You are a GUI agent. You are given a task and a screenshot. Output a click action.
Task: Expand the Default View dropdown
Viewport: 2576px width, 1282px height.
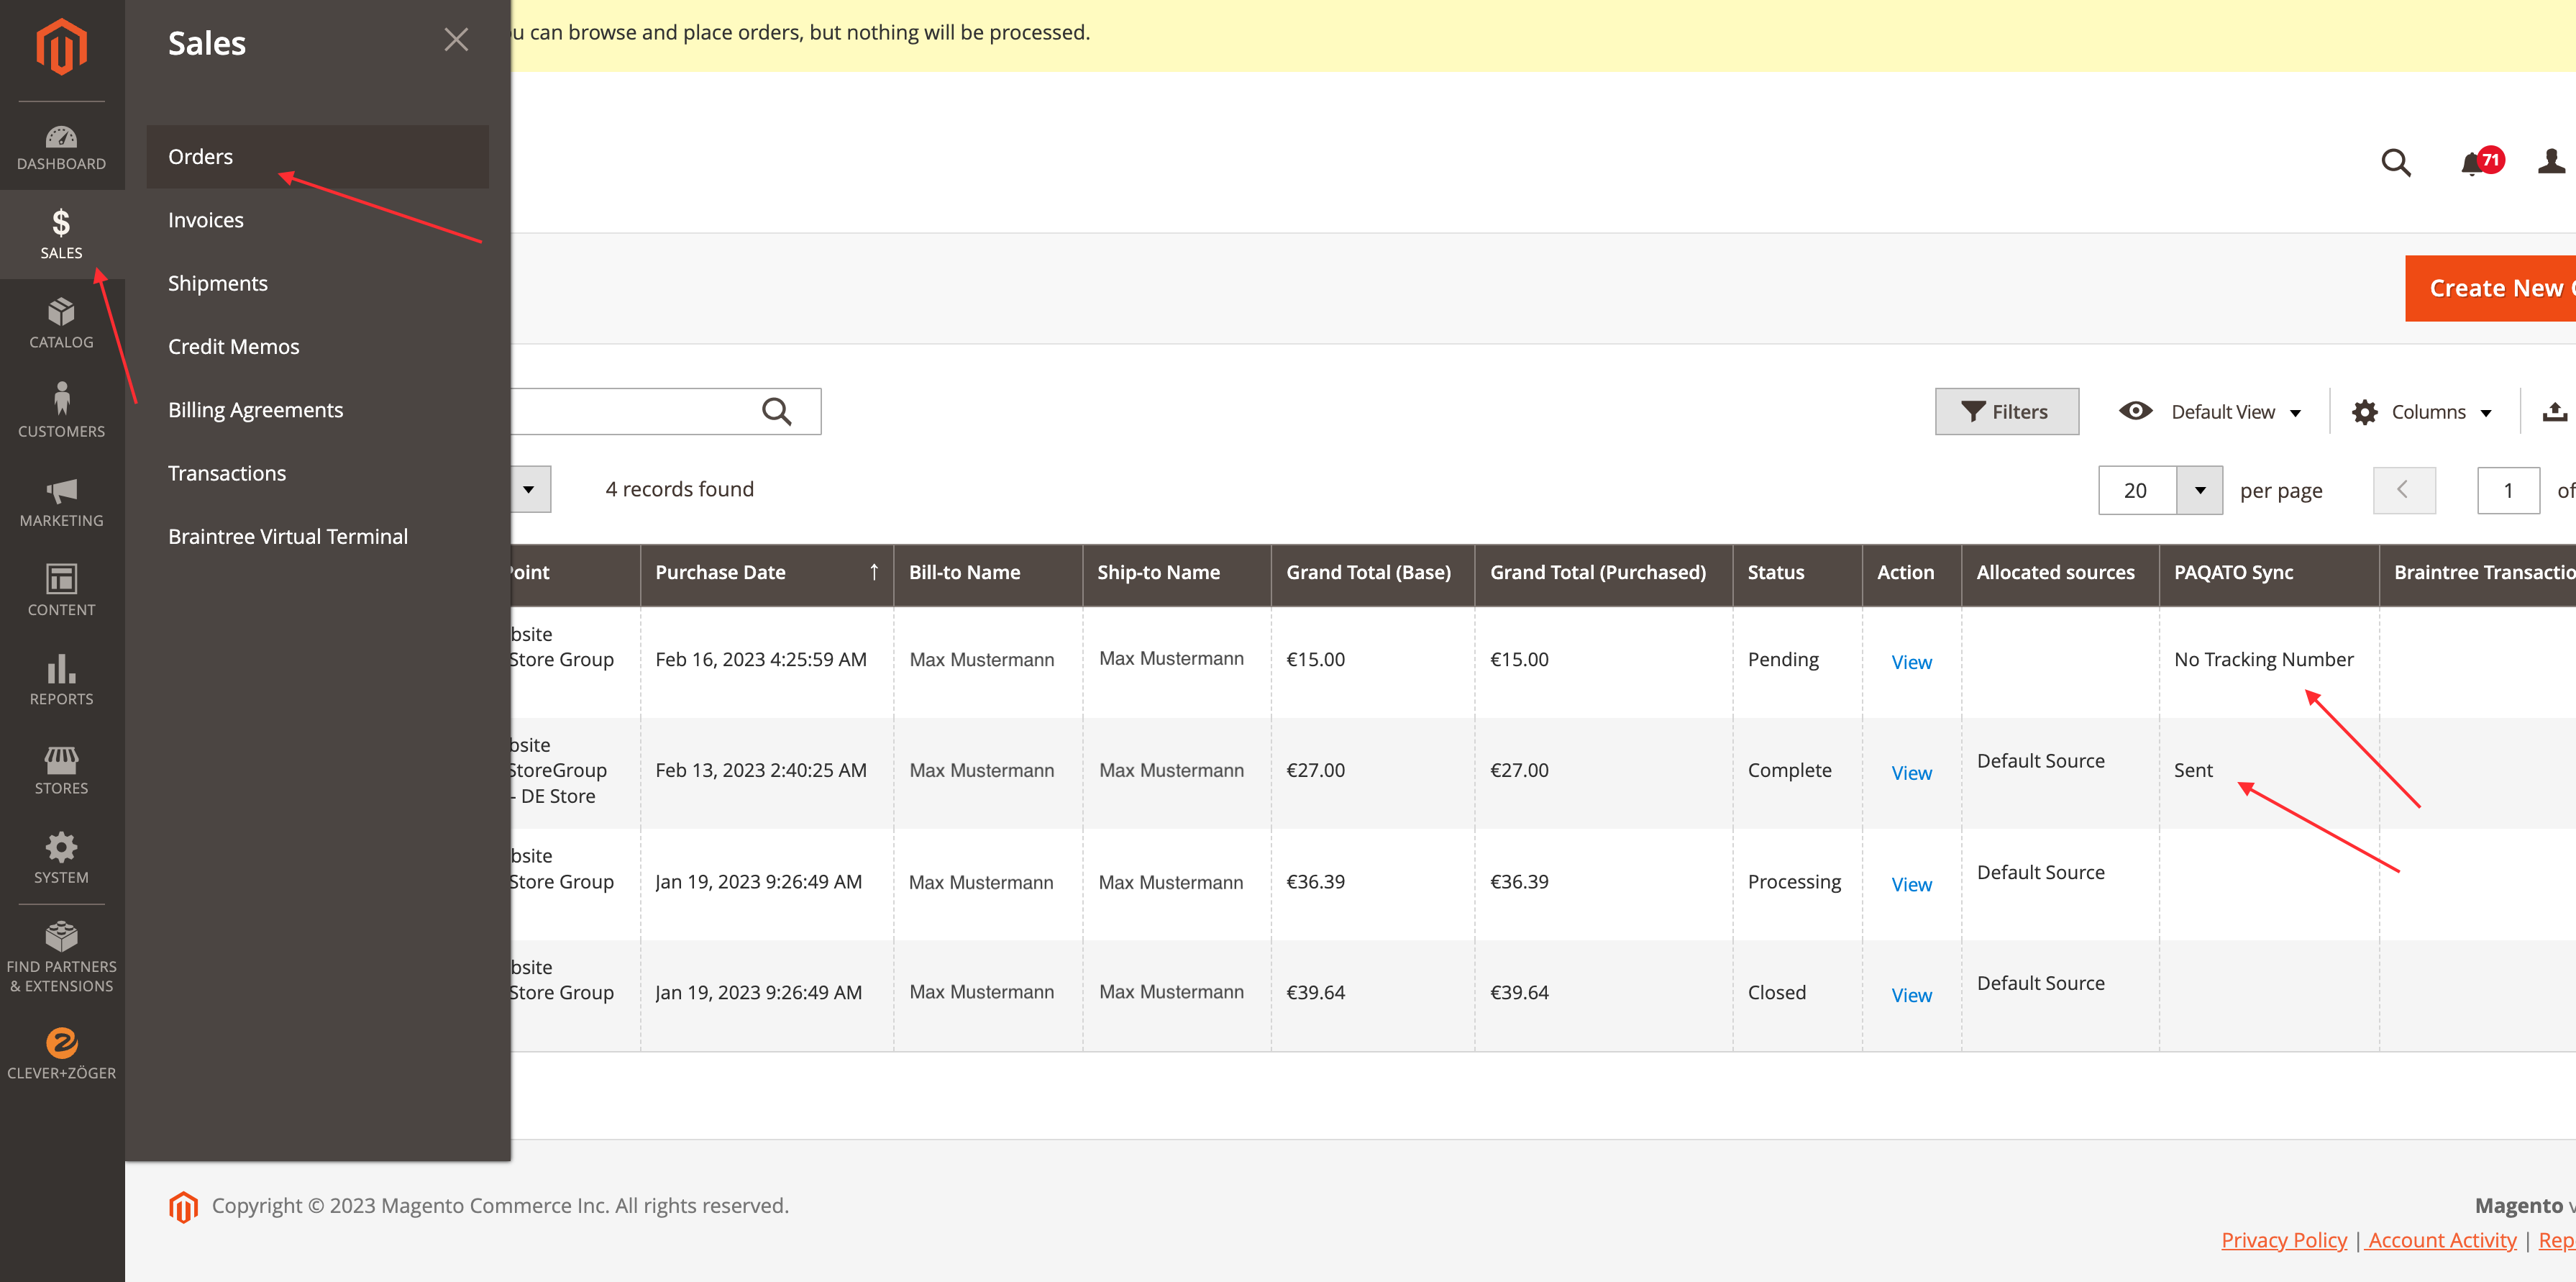pyautogui.click(x=2211, y=411)
